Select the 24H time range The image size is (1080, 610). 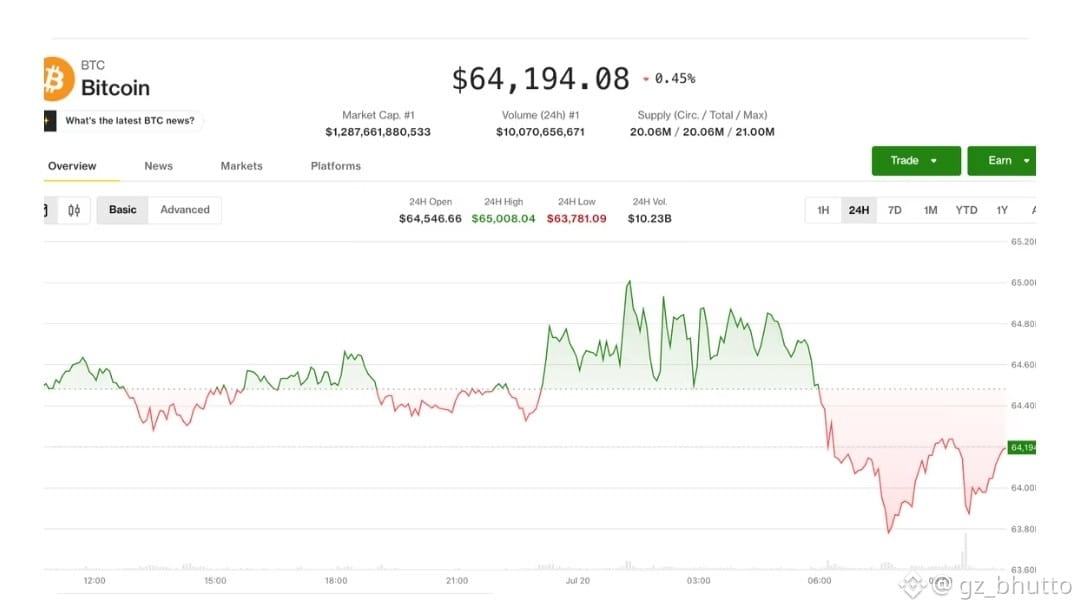[859, 210]
